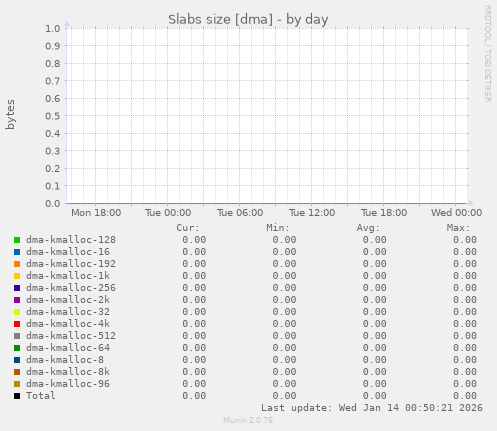
Task: Click the chart title 'Slabs size [dma] - by day'
Action: click(x=248, y=19)
